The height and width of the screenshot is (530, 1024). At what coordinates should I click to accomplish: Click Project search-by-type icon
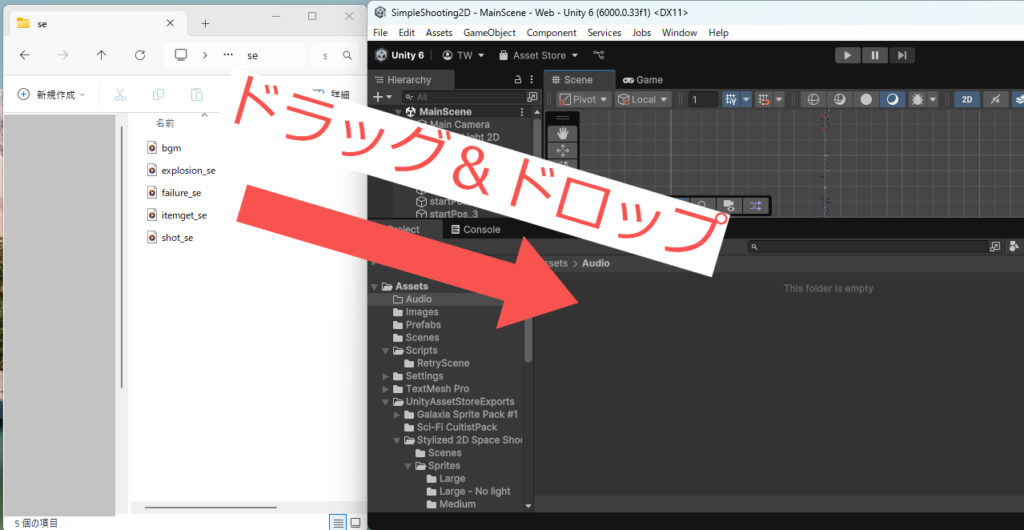995,247
